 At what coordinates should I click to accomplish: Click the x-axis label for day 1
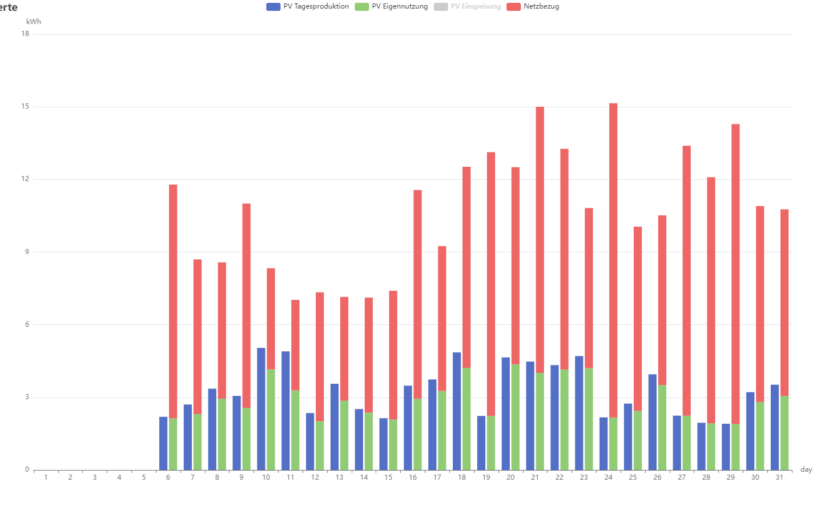coord(46,477)
